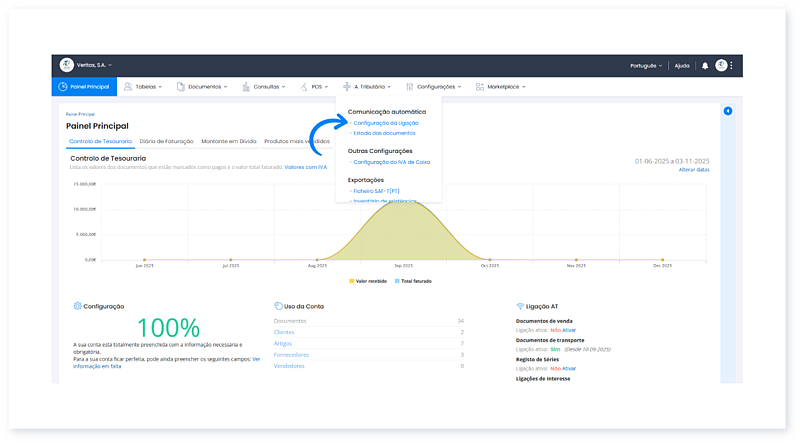Click the notifications bell icon
This screenshot has height=443, width=800.
point(704,65)
